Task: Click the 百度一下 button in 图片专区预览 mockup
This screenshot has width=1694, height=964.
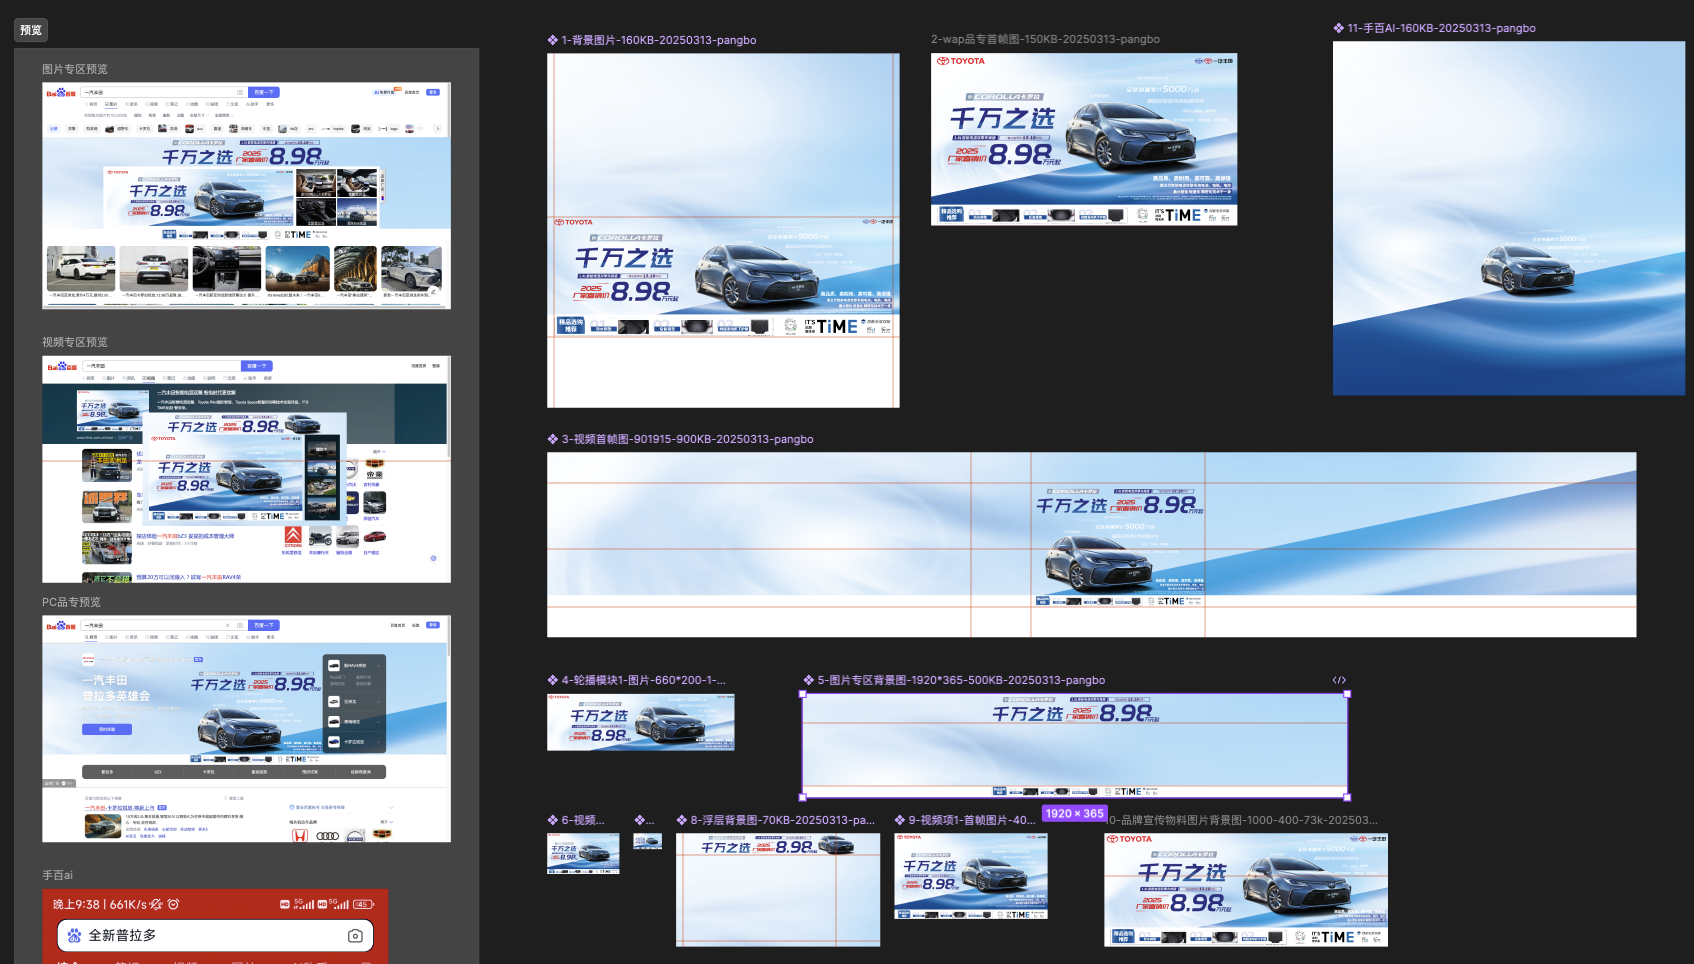Action: pos(264,92)
